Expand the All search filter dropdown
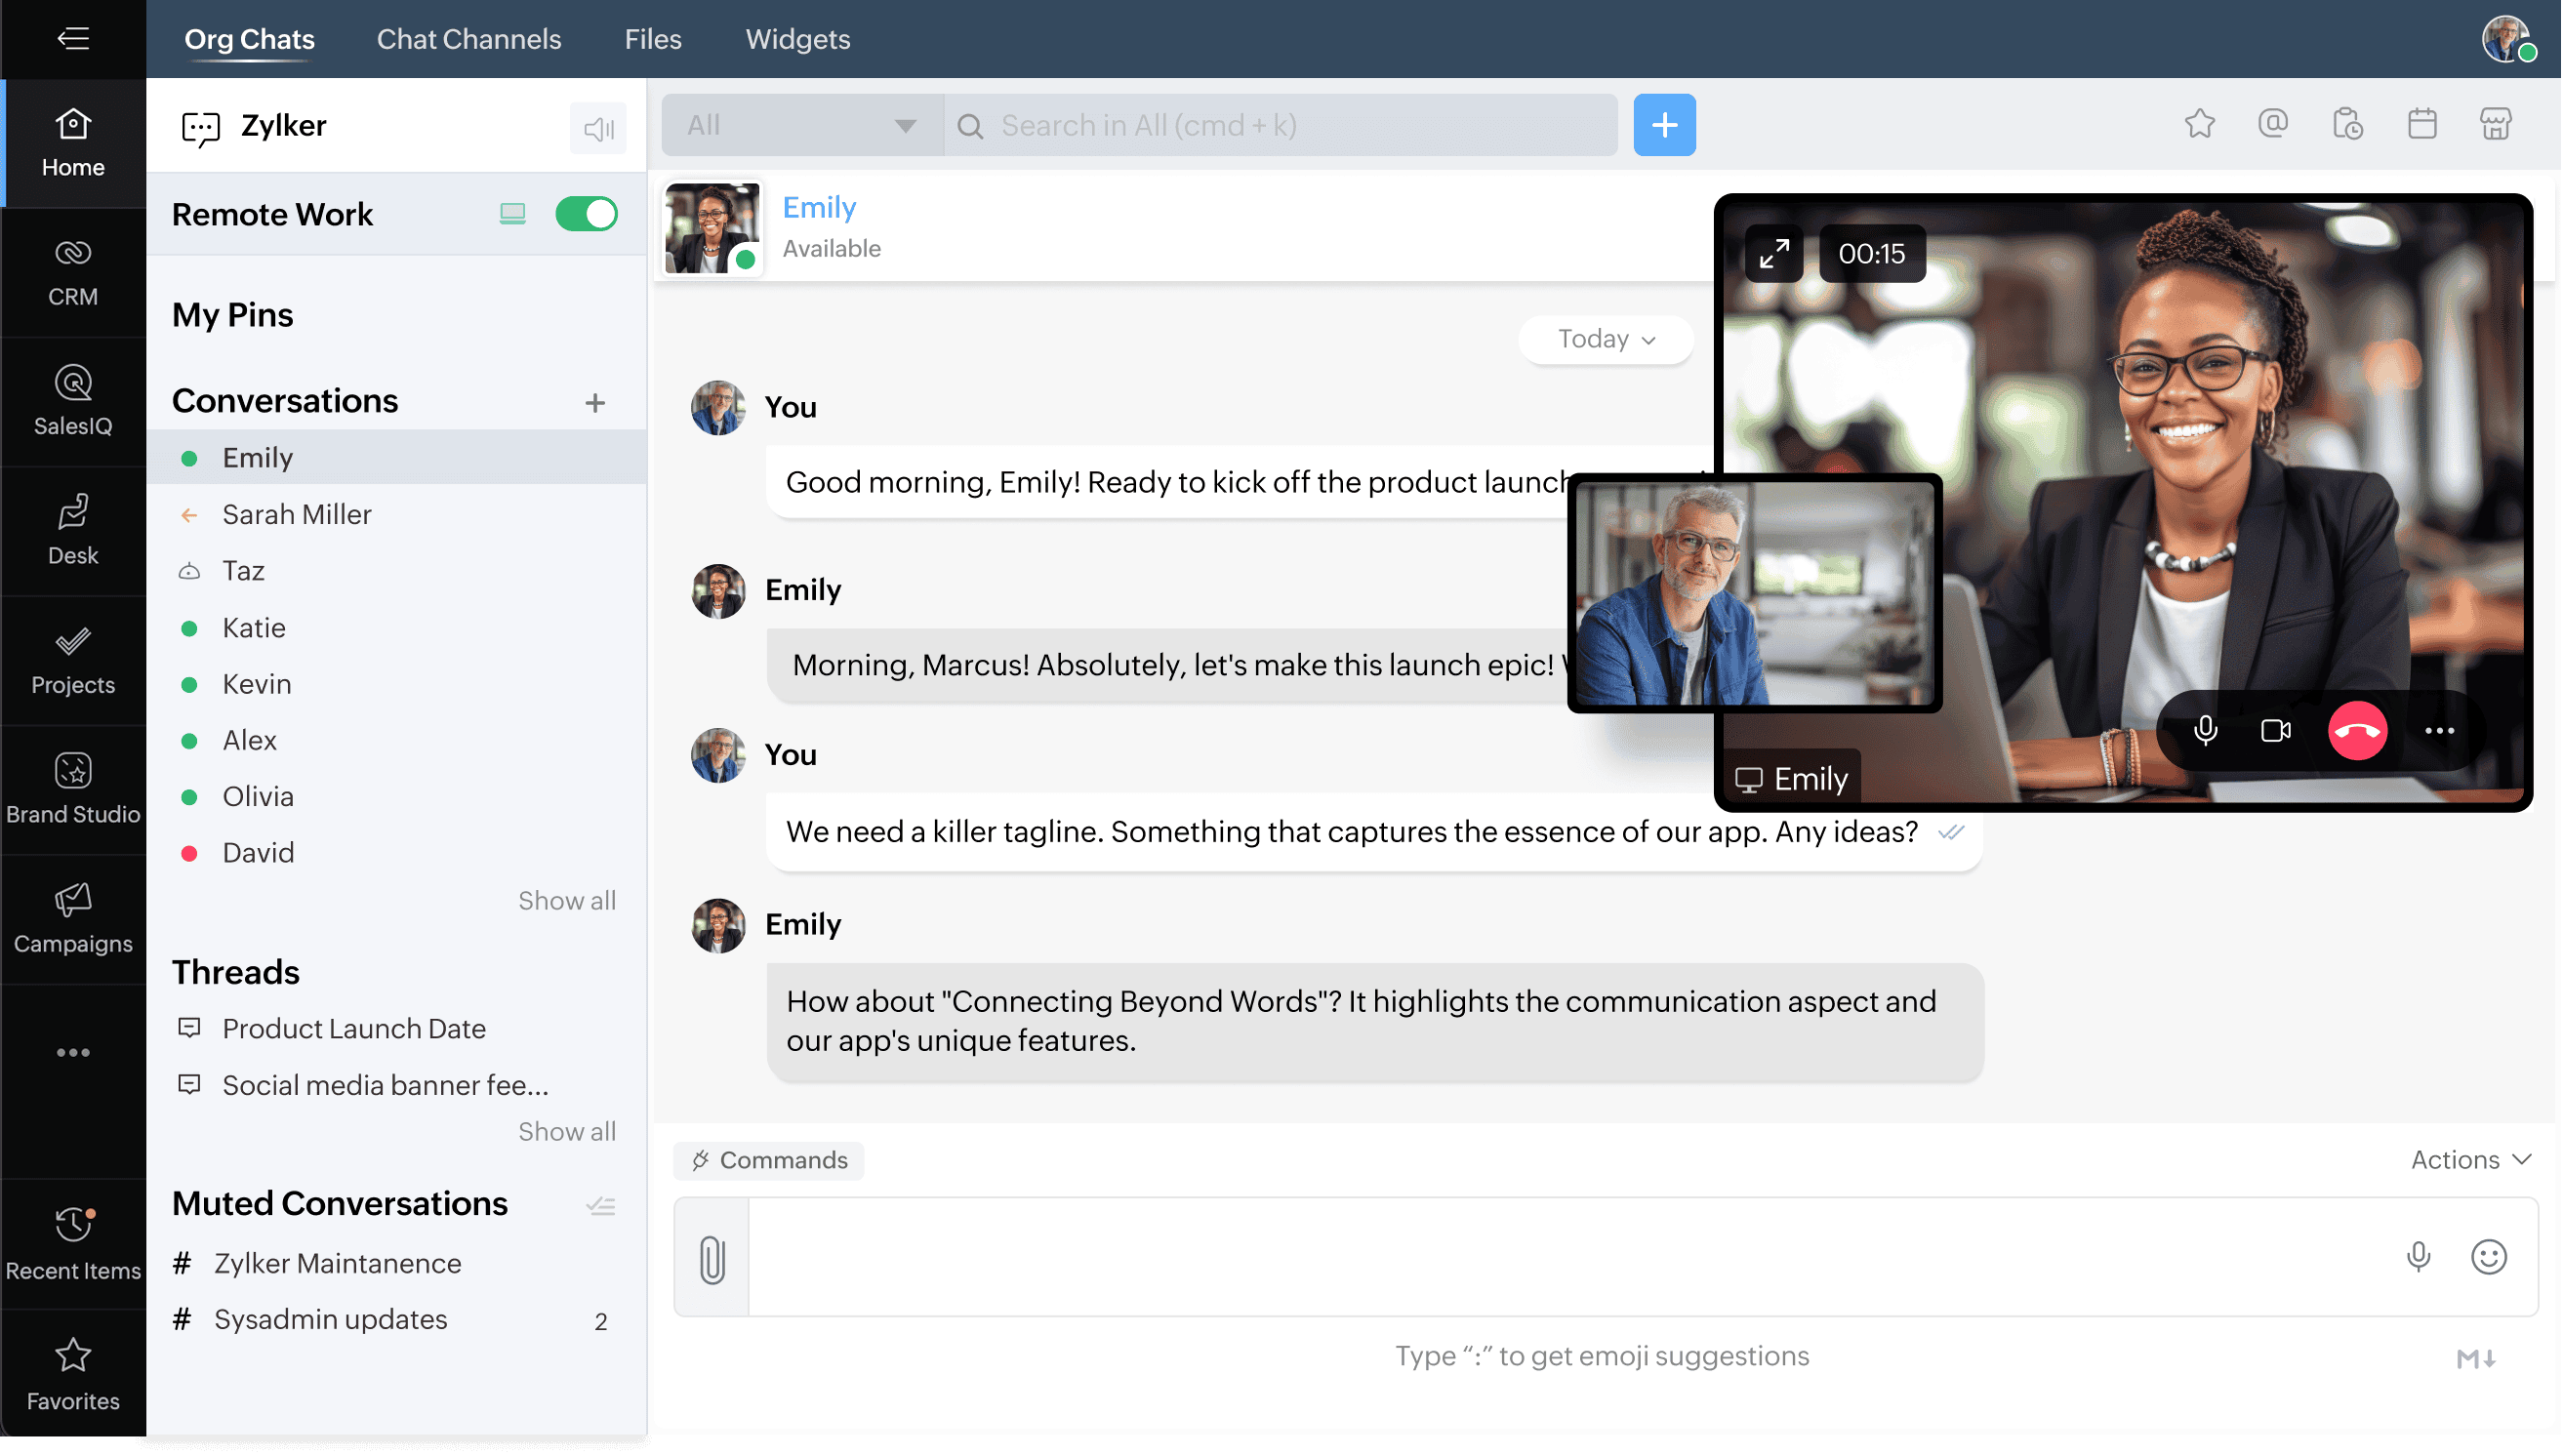Viewport: 2563px width, 1456px height. [802, 125]
